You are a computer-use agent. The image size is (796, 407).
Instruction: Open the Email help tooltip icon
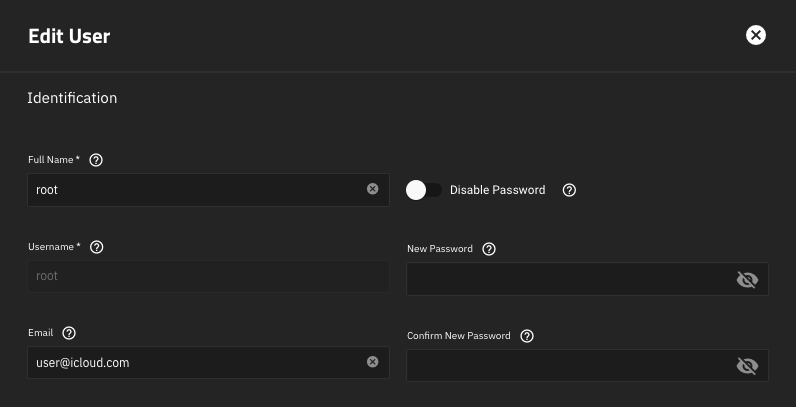click(69, 333)
